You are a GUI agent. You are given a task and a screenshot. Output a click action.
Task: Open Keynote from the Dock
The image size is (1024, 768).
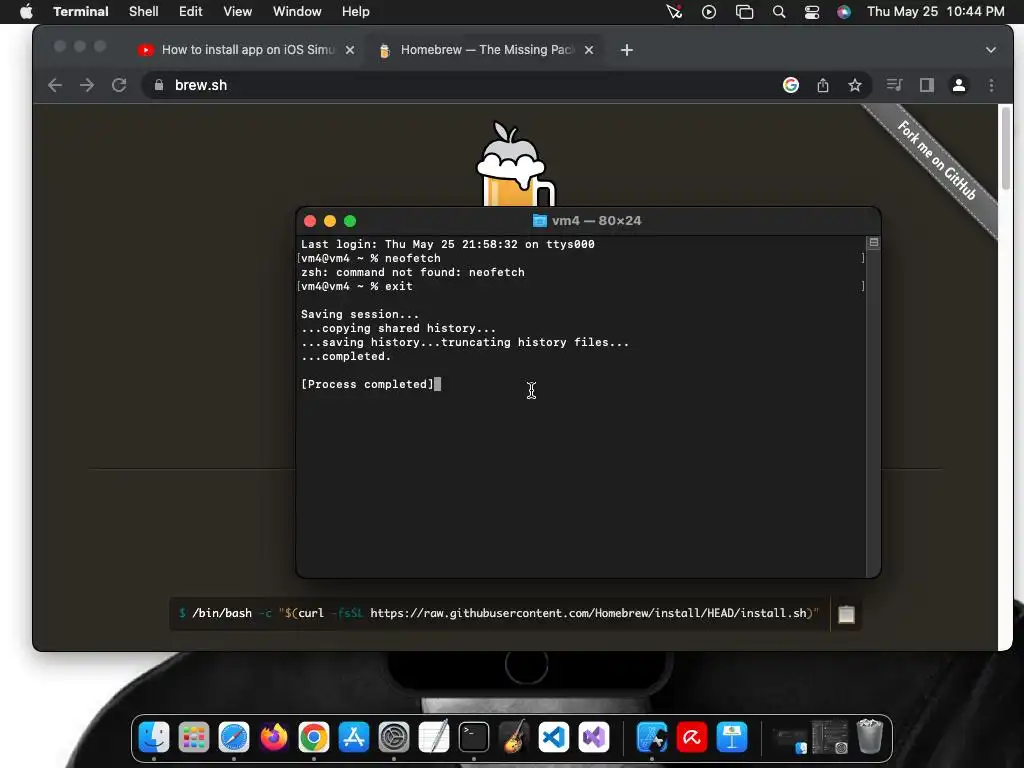[x=732, y=738]
